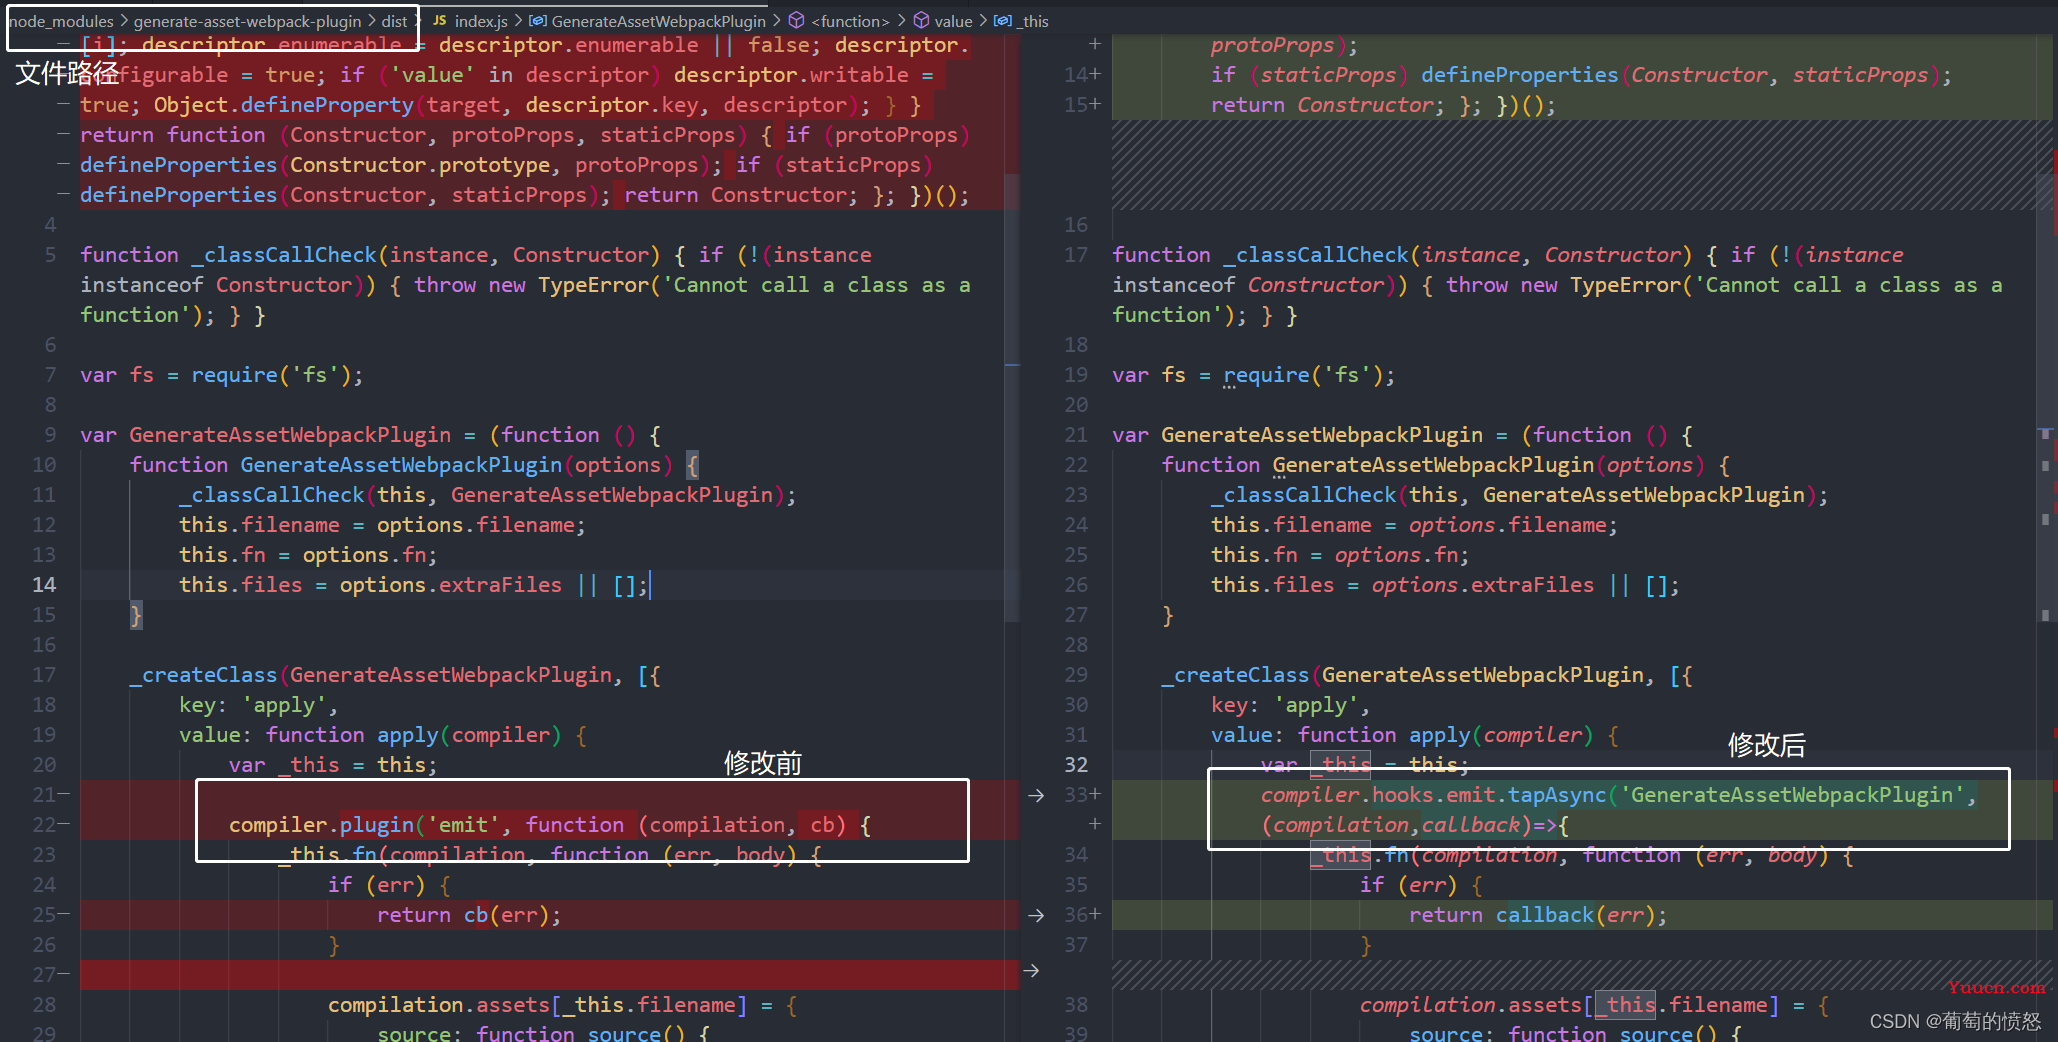
Task: Click 'this.fn' on original pane line 13
Action: tap(222, 555)
